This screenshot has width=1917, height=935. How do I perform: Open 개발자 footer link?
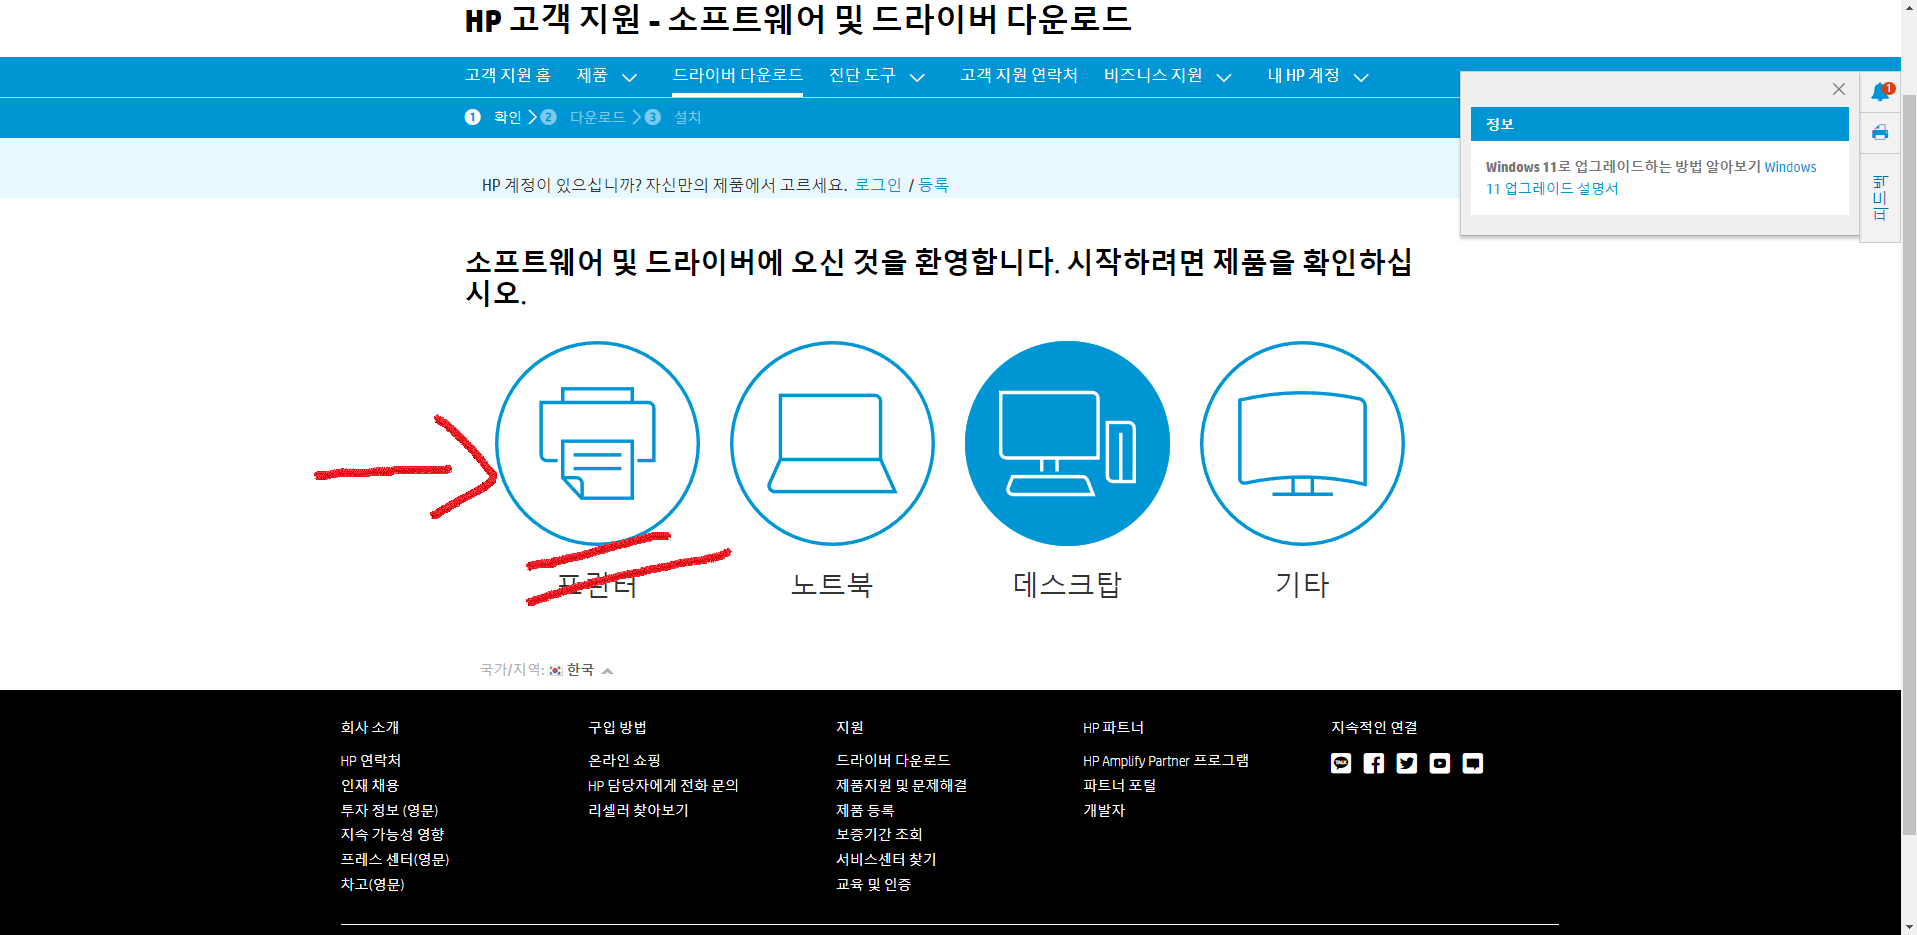pos(1104,811)
